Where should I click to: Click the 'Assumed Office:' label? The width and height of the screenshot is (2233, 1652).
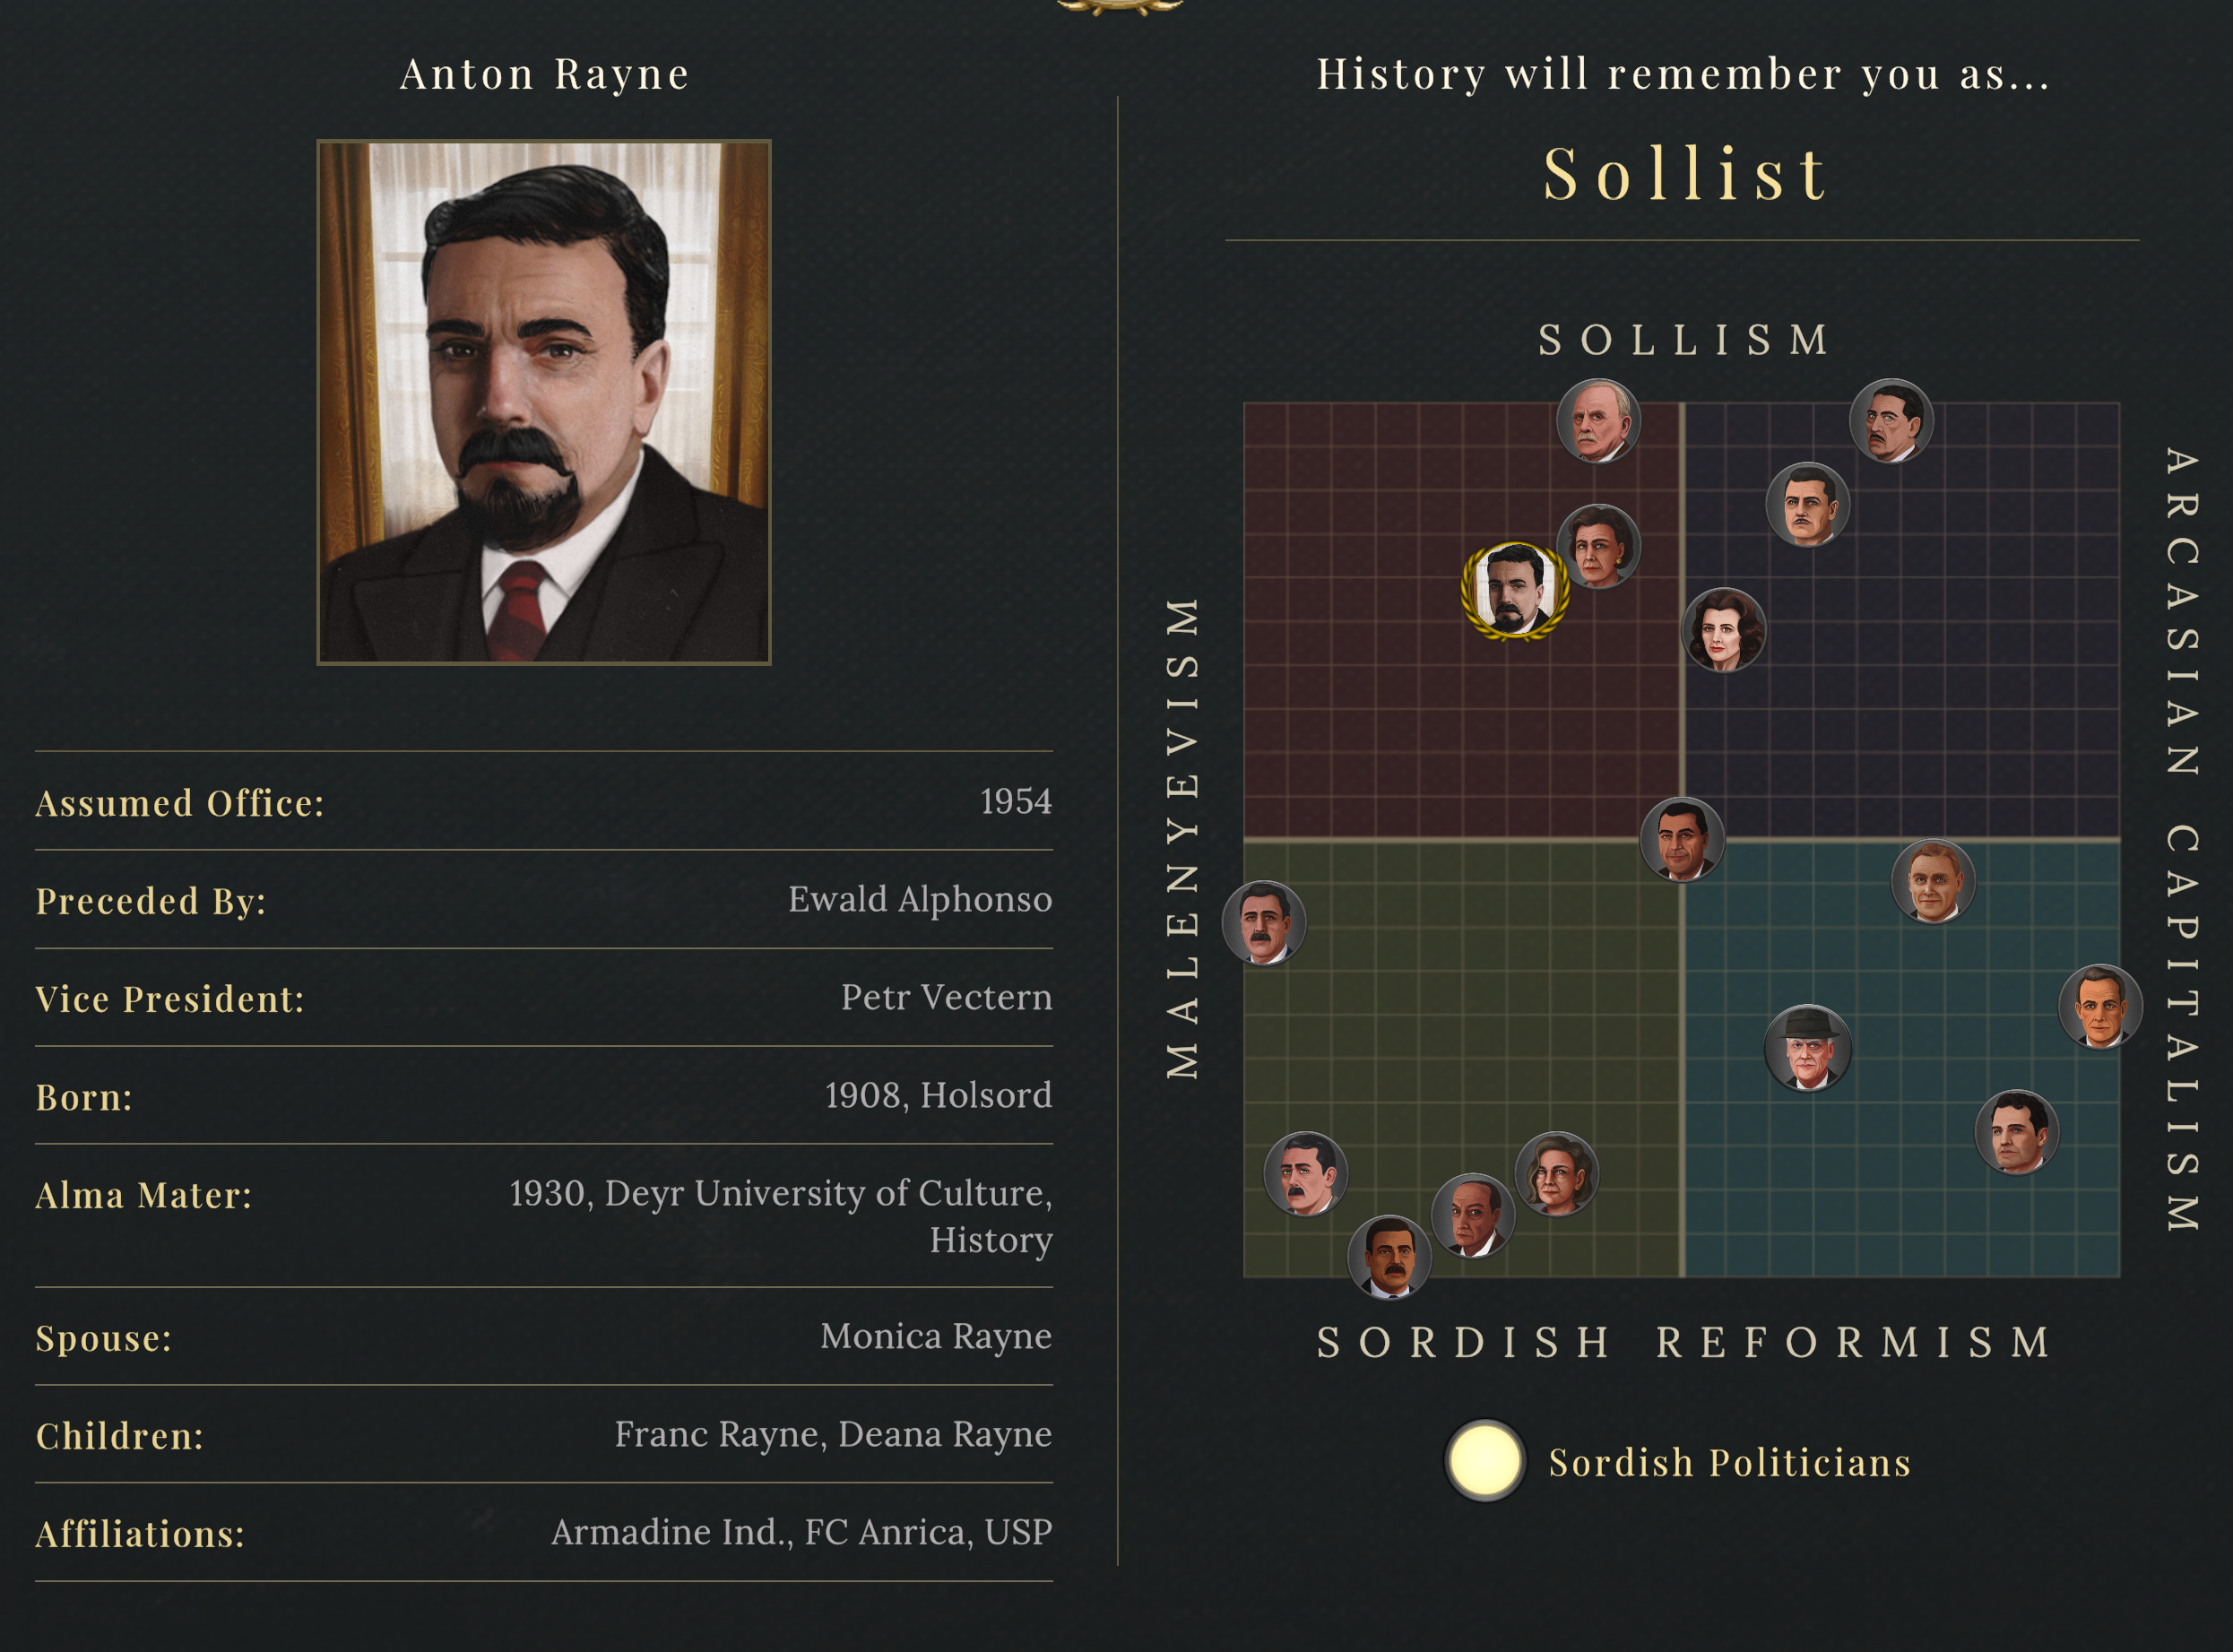tap(181, 803)
